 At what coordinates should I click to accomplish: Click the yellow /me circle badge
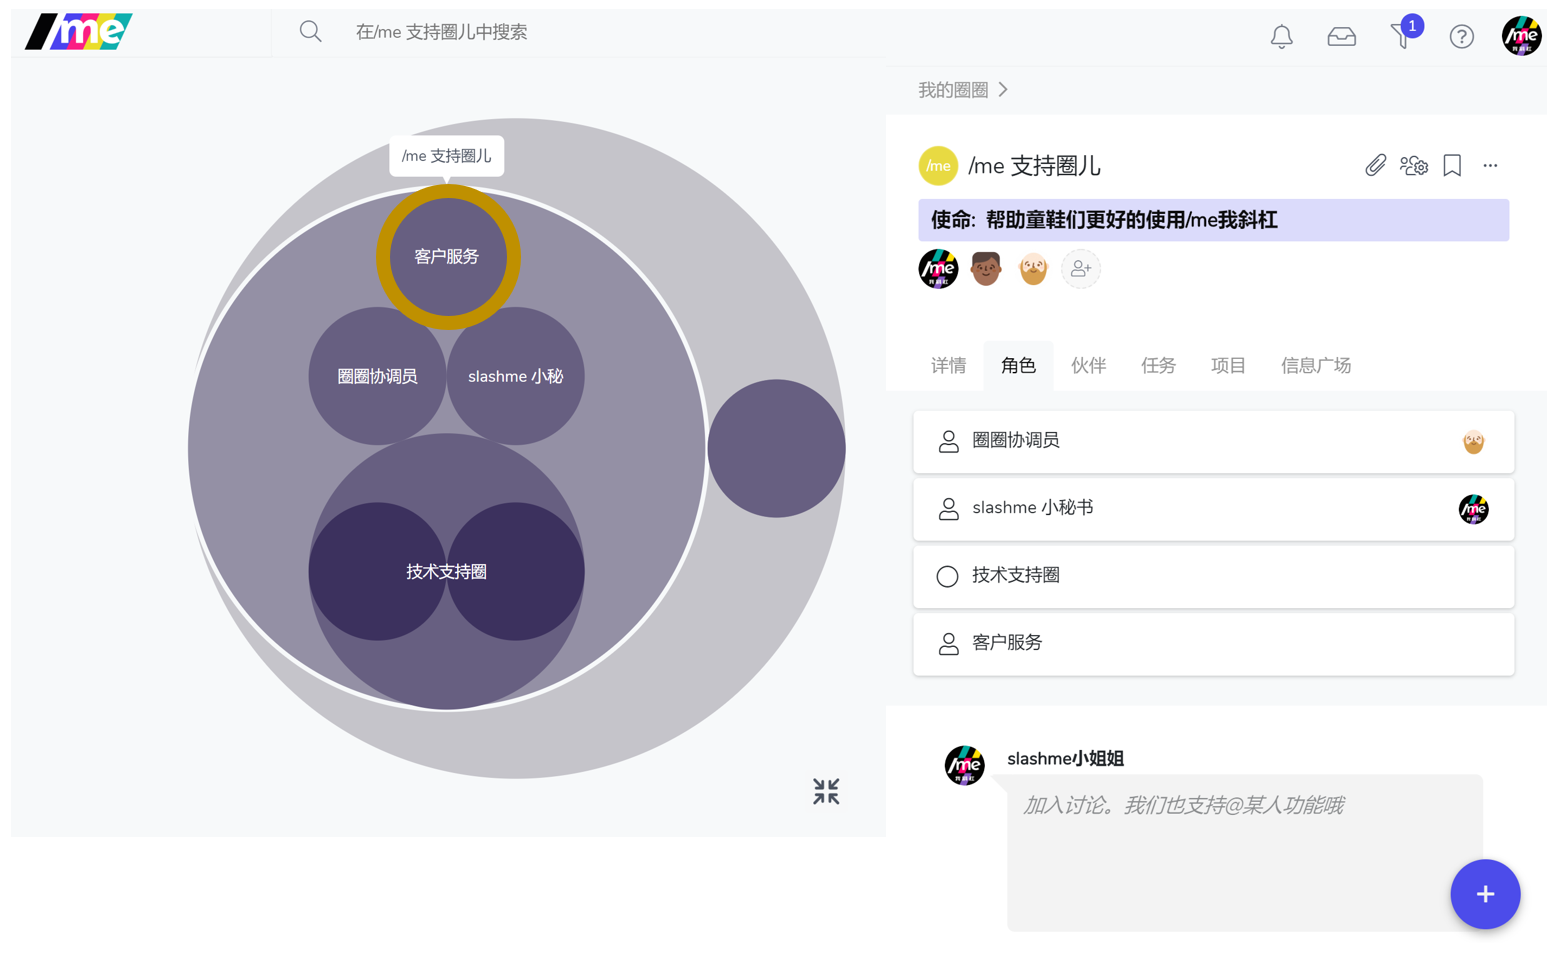click(938, 166)
